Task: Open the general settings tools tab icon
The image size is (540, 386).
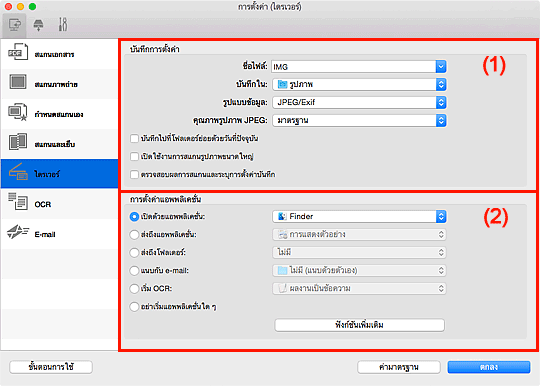Action: pos(63,24)
